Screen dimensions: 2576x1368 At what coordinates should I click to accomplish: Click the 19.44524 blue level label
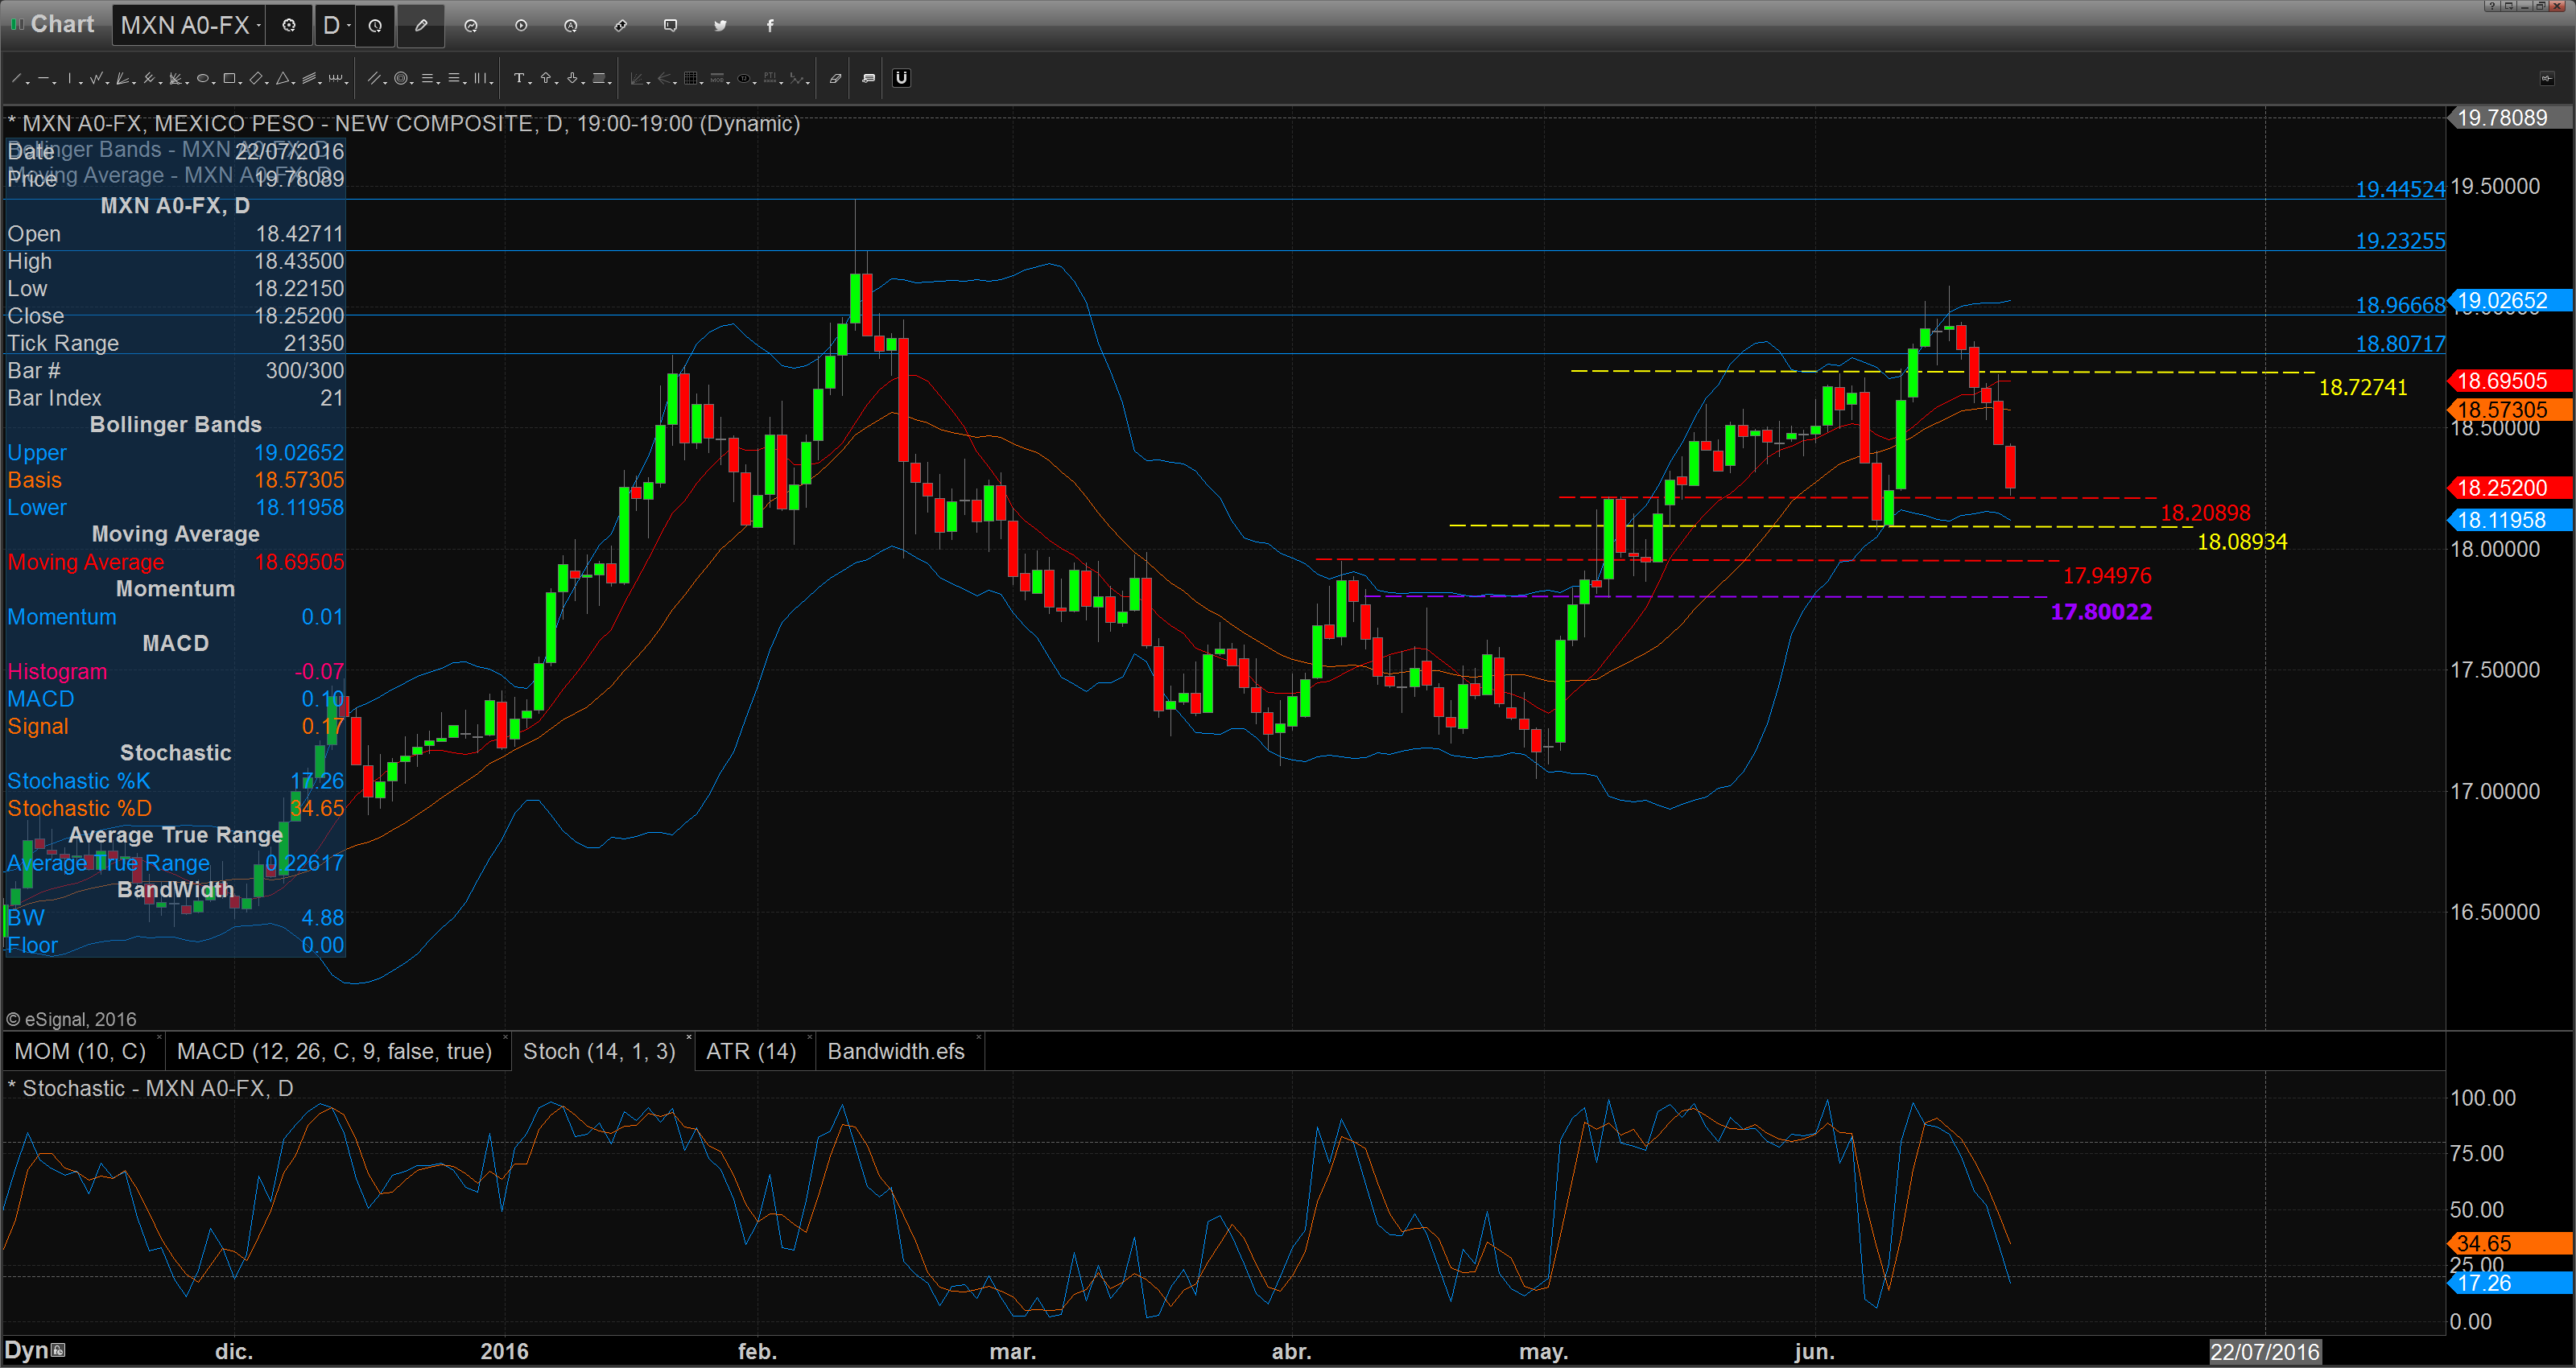pos(2400,189)
